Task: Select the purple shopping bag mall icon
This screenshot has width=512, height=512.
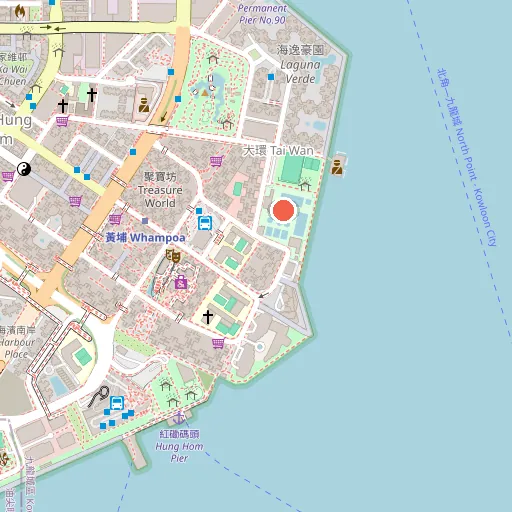Action: click(x=181, y=282)
